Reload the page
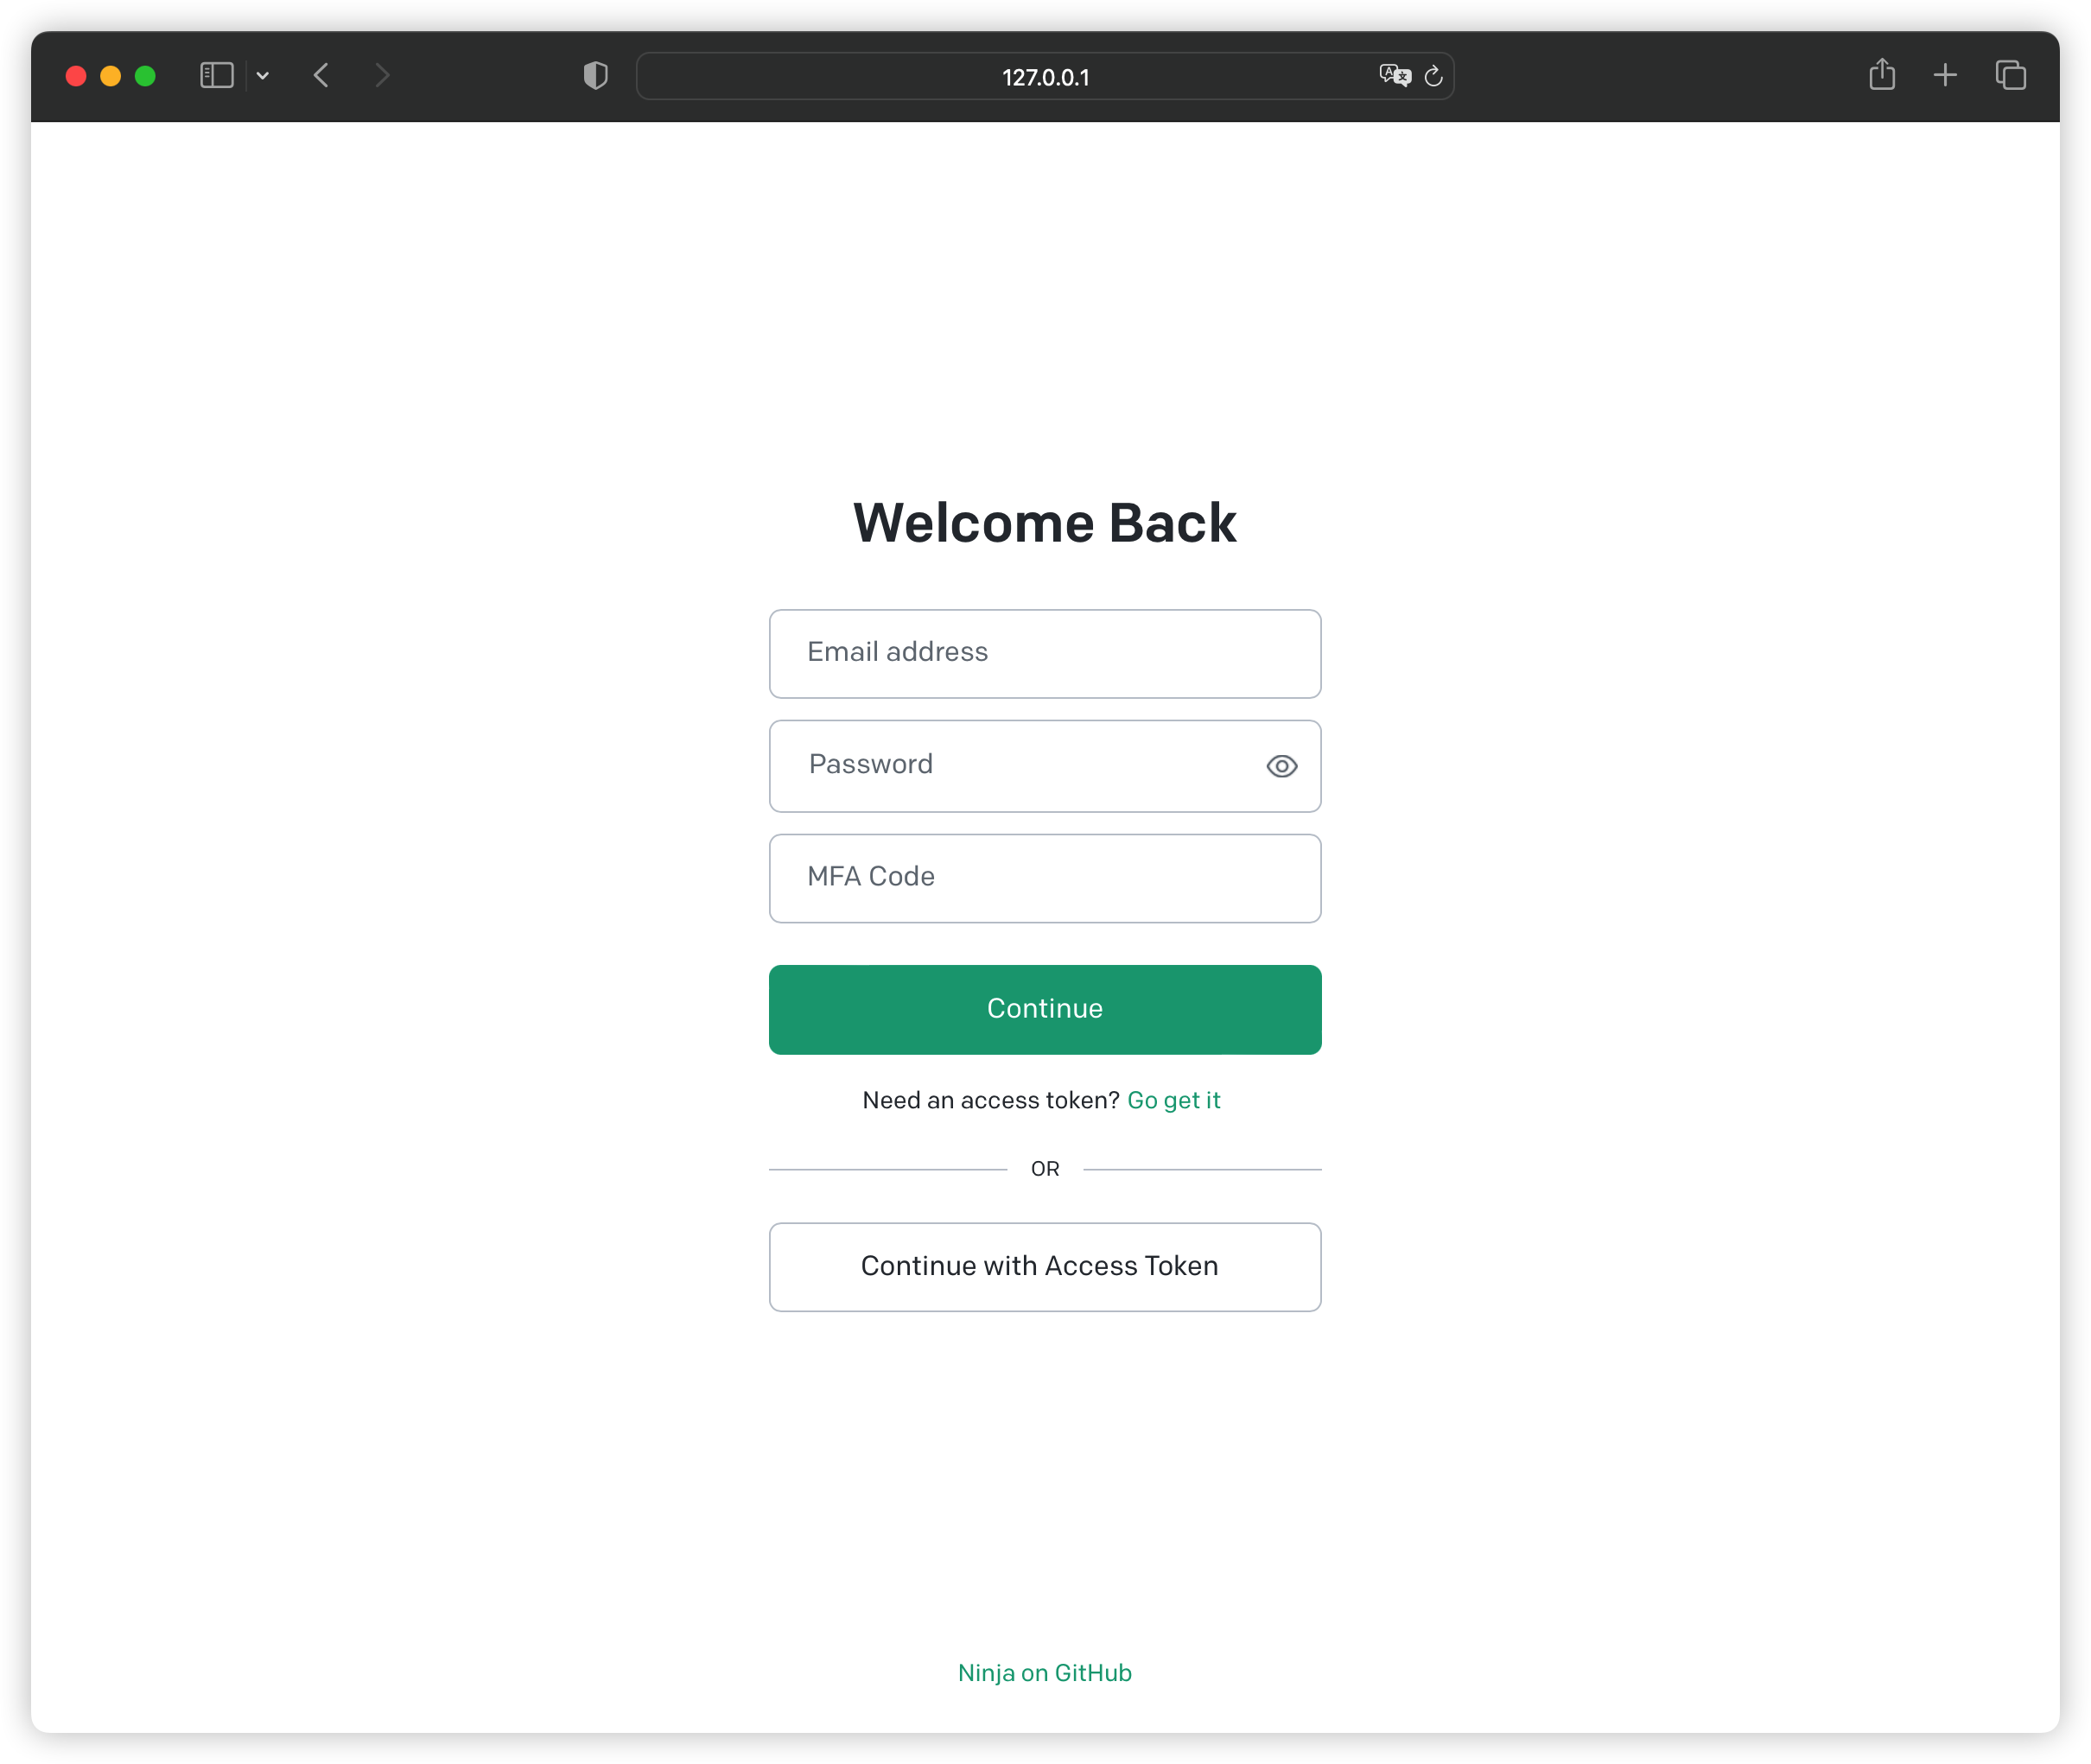 pos(1433,76)
